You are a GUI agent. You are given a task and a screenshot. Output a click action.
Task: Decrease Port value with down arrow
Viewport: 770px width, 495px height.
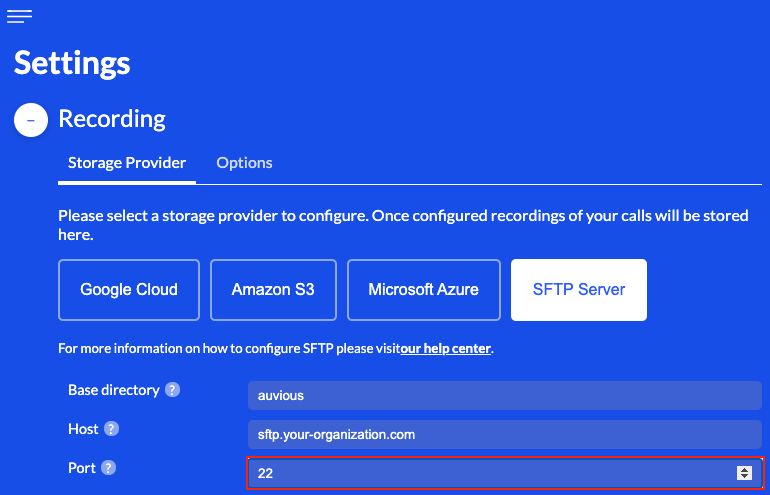click(744, 477)
